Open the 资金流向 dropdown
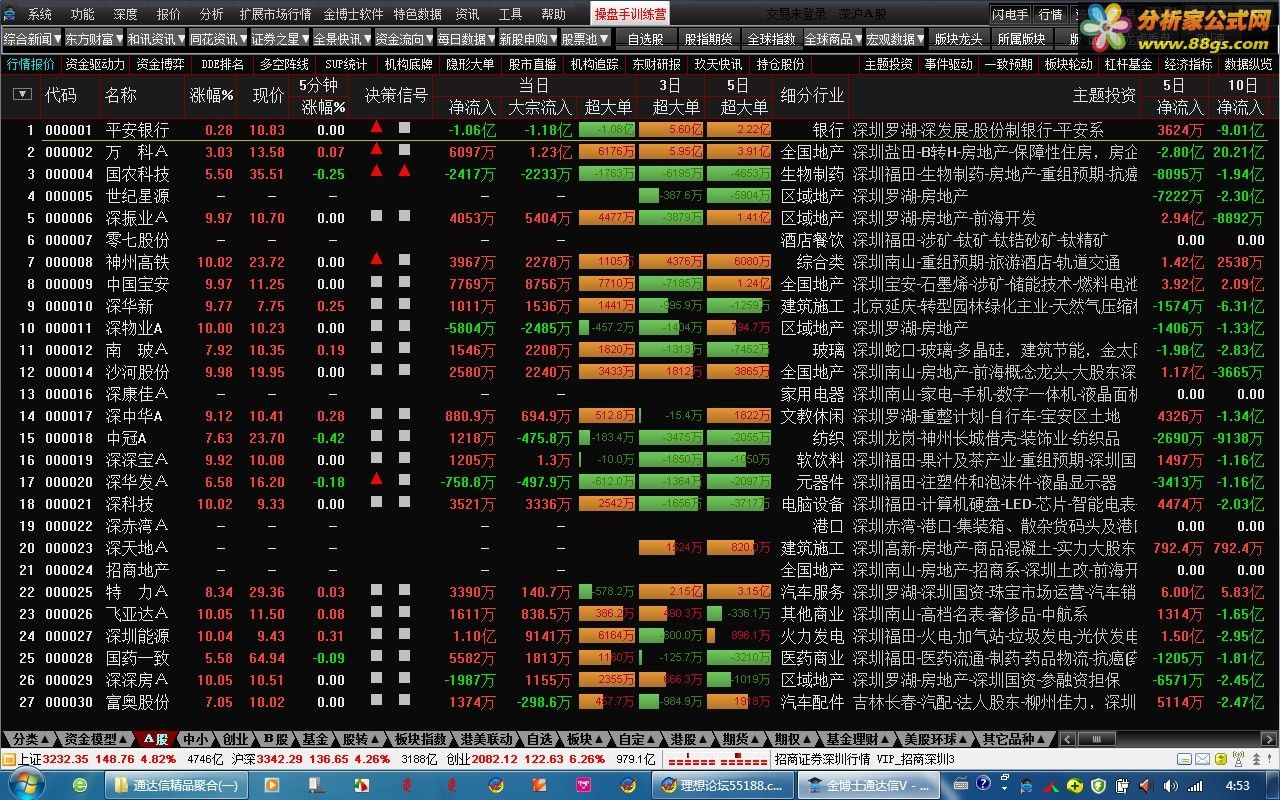Screen dimensions: 1280x800 click(x=403, y=39)
